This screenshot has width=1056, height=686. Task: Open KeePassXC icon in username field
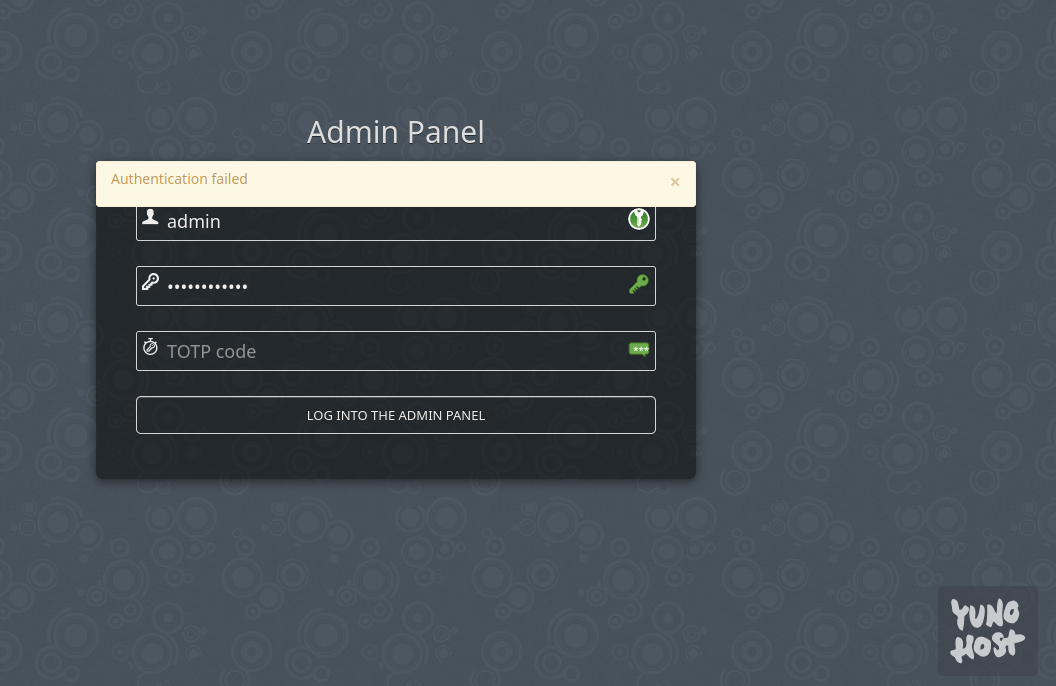[x=638, y=219]
